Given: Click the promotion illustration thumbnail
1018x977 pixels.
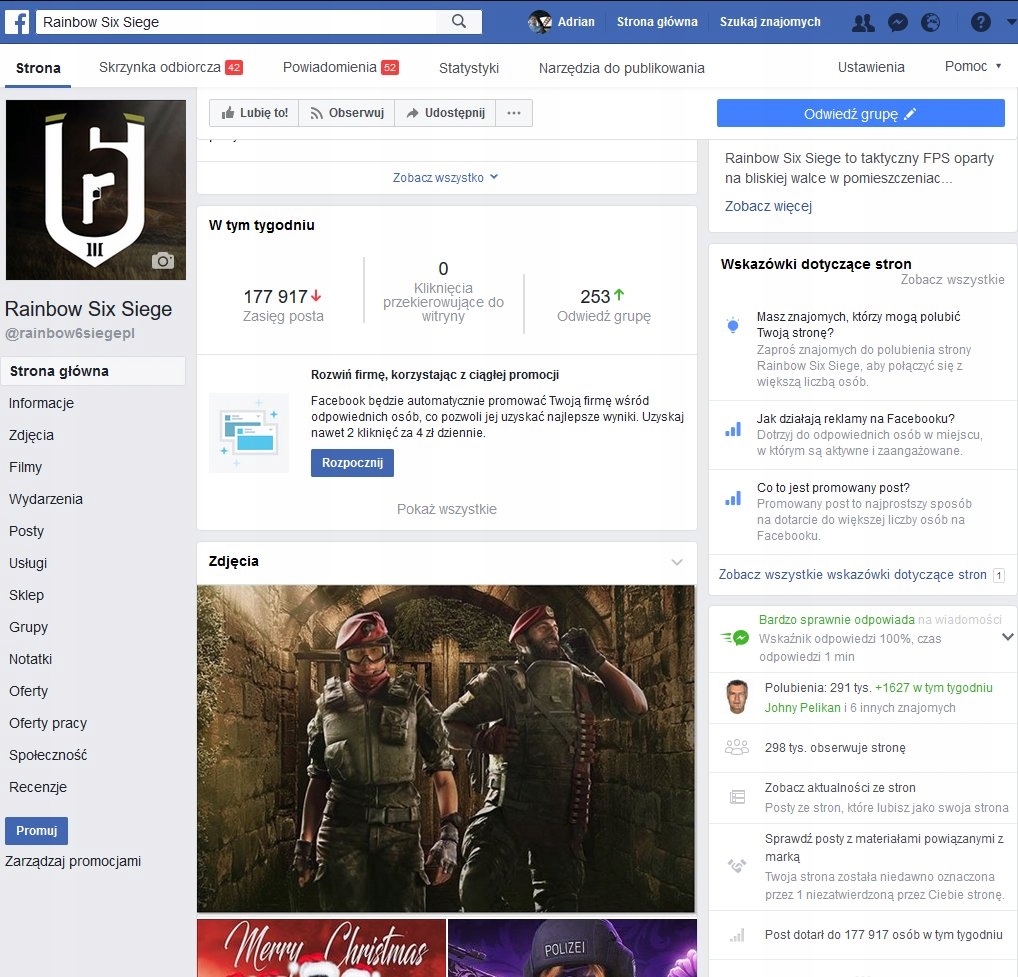Looking at the screenshot, I should [x=249, y=432].
